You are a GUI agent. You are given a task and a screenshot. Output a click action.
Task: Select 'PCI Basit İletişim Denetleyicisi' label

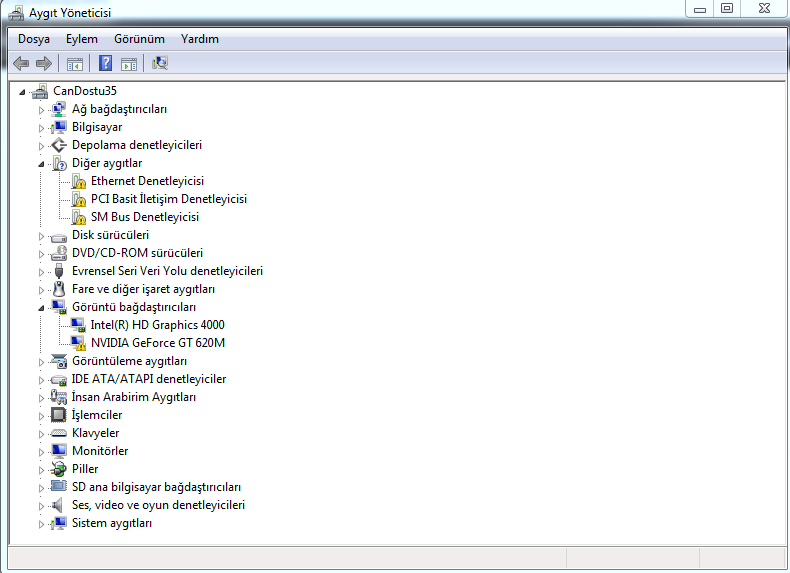[x=169, y=199]
